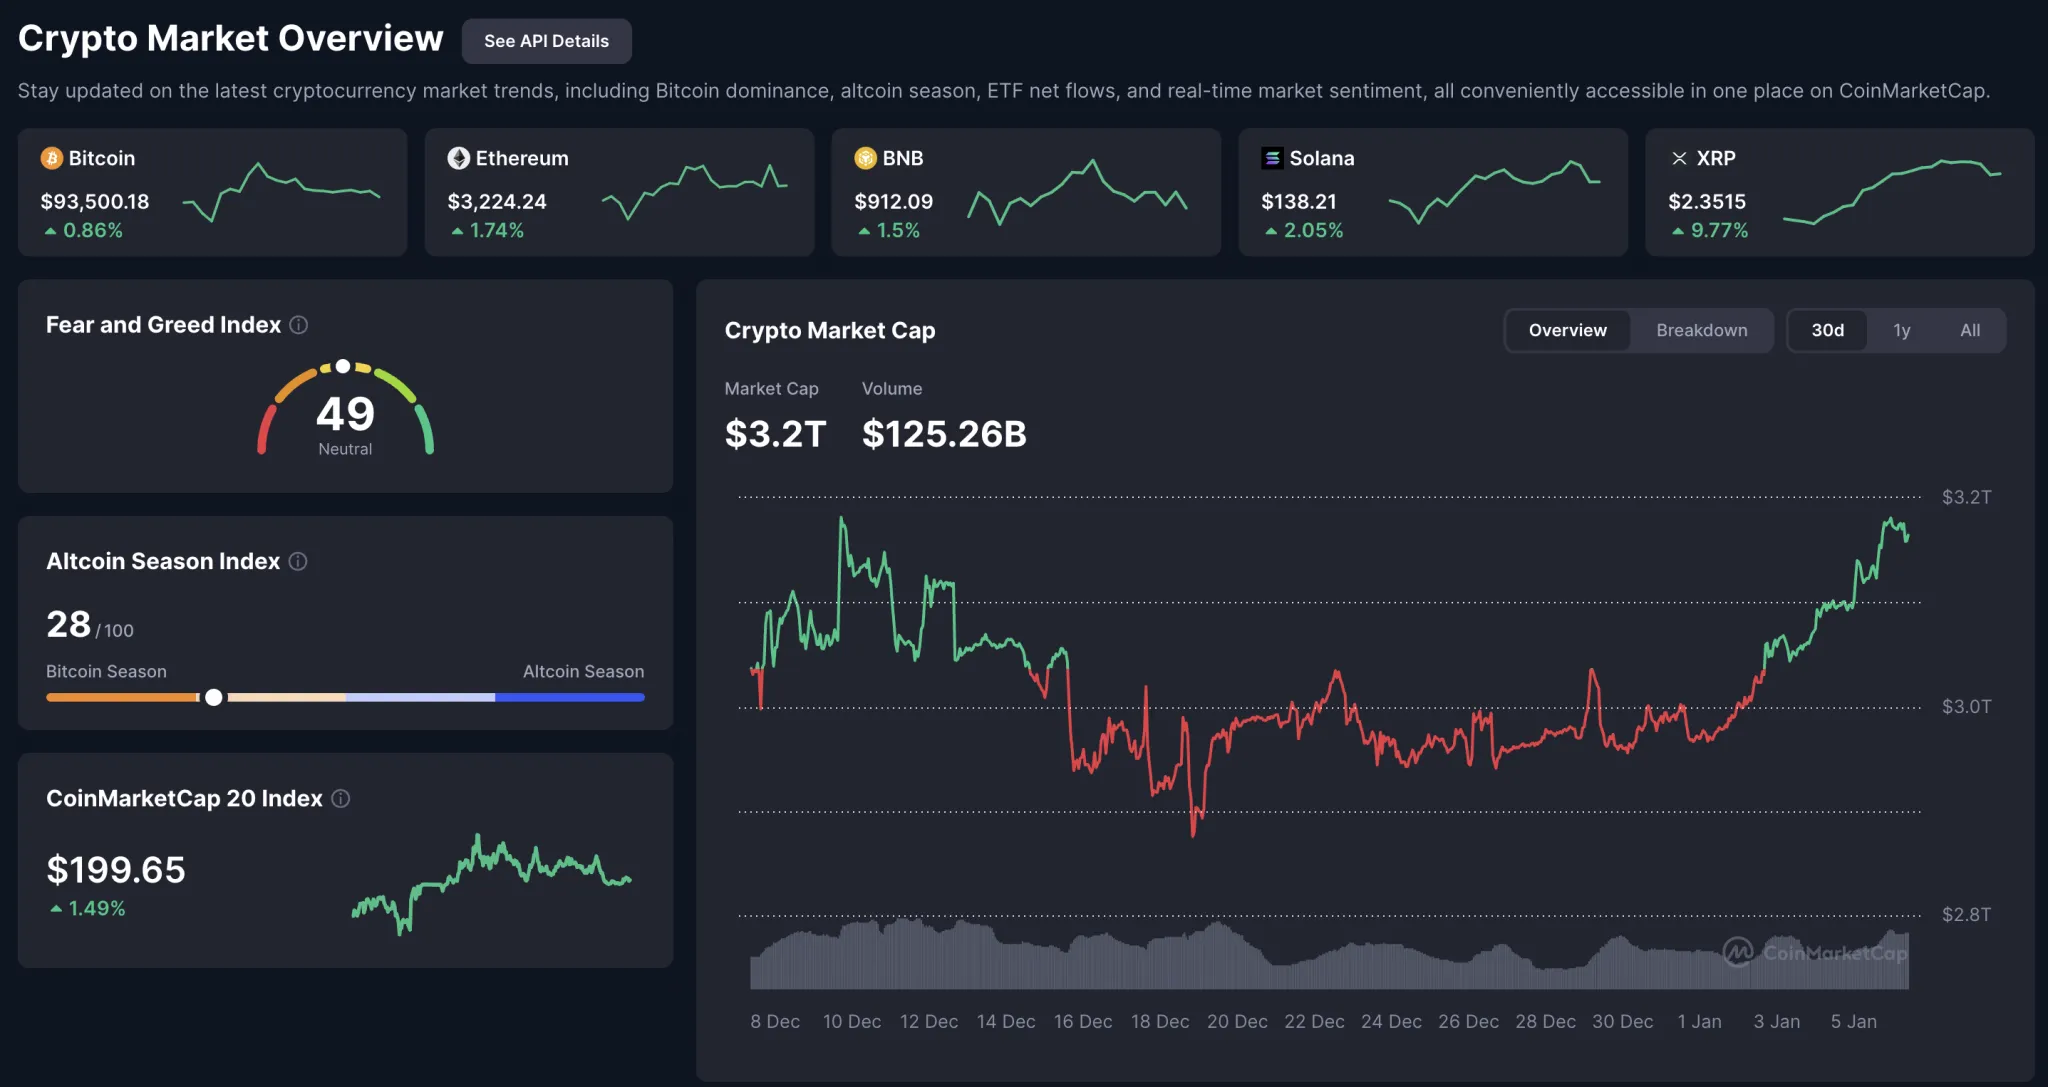Open the Fear and Greed Index info tooltip

(x=298, y=324)
